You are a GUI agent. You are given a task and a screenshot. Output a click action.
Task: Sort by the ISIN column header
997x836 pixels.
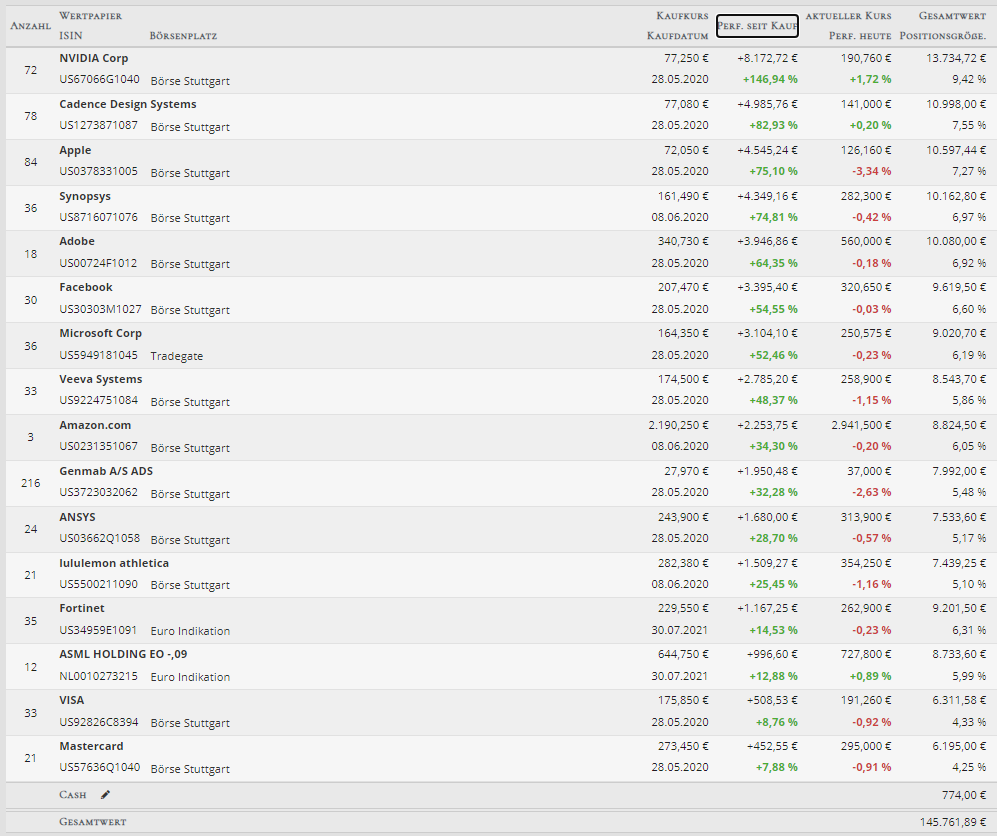click(71, 36)
